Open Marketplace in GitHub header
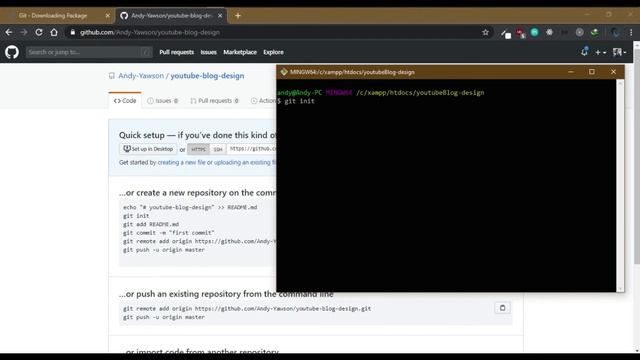640x360 pixels. coord(240,52)
